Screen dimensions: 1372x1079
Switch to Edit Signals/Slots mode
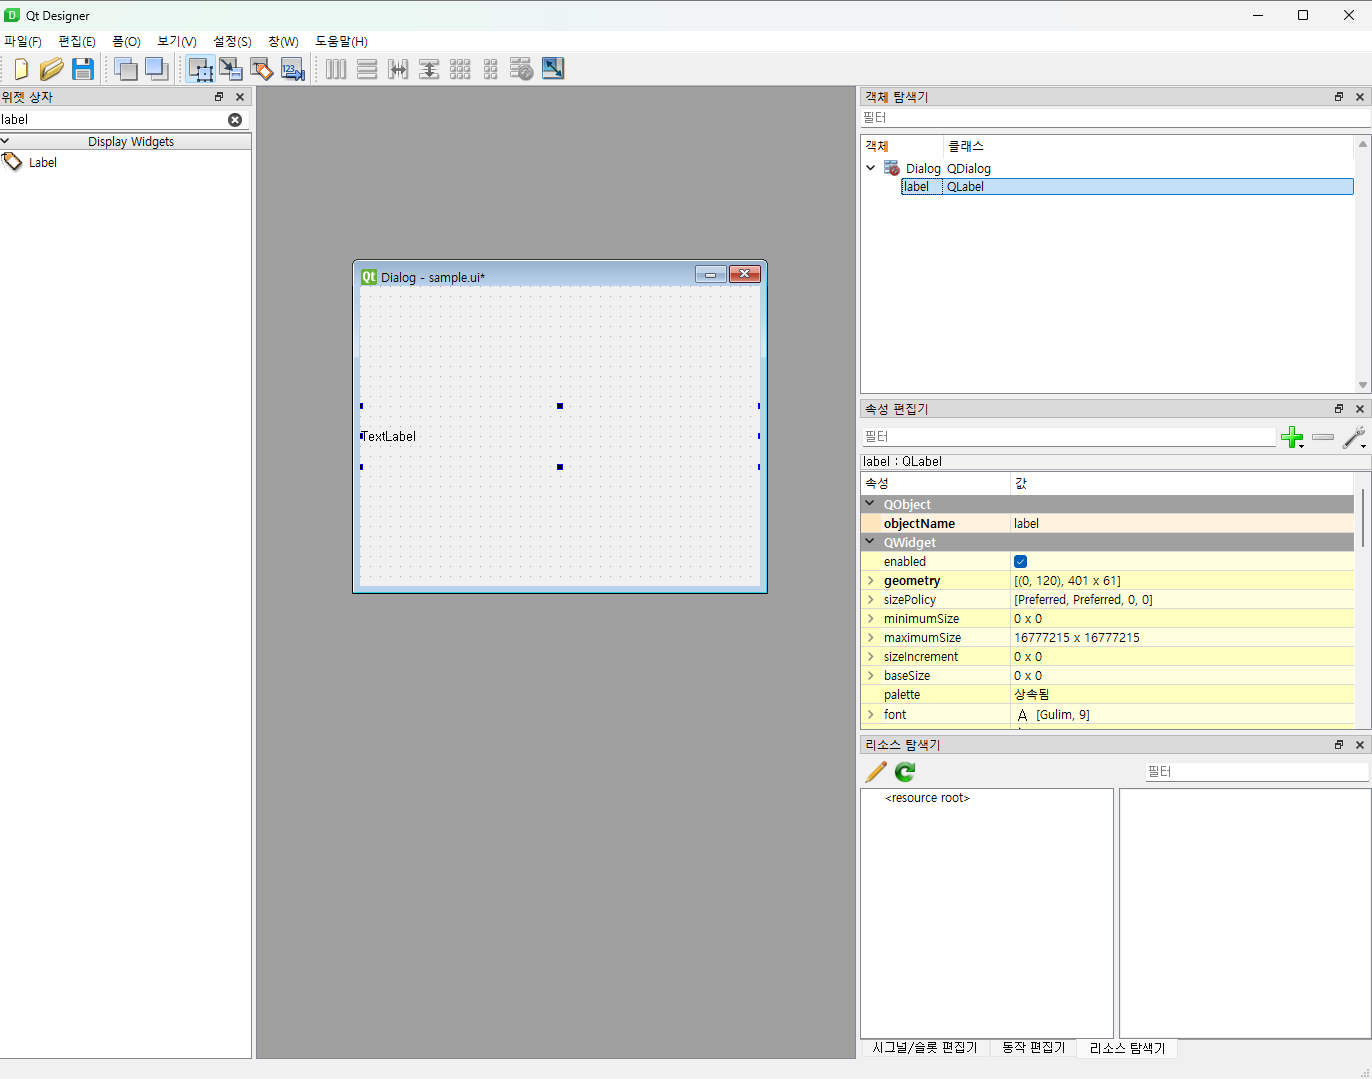[x=231, y=69]
